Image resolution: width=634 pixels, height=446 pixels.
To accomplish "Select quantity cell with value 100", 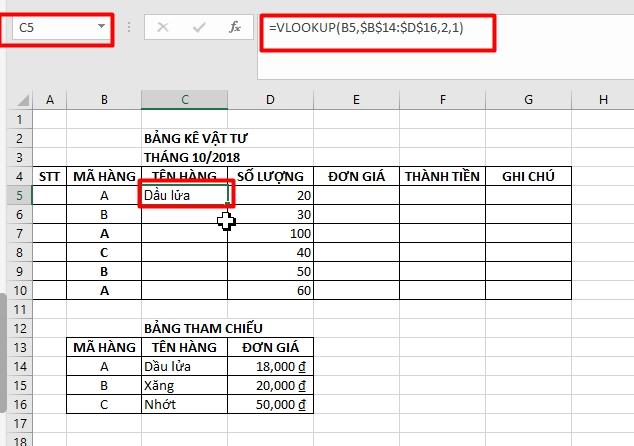I will click(x=270, y=234).
